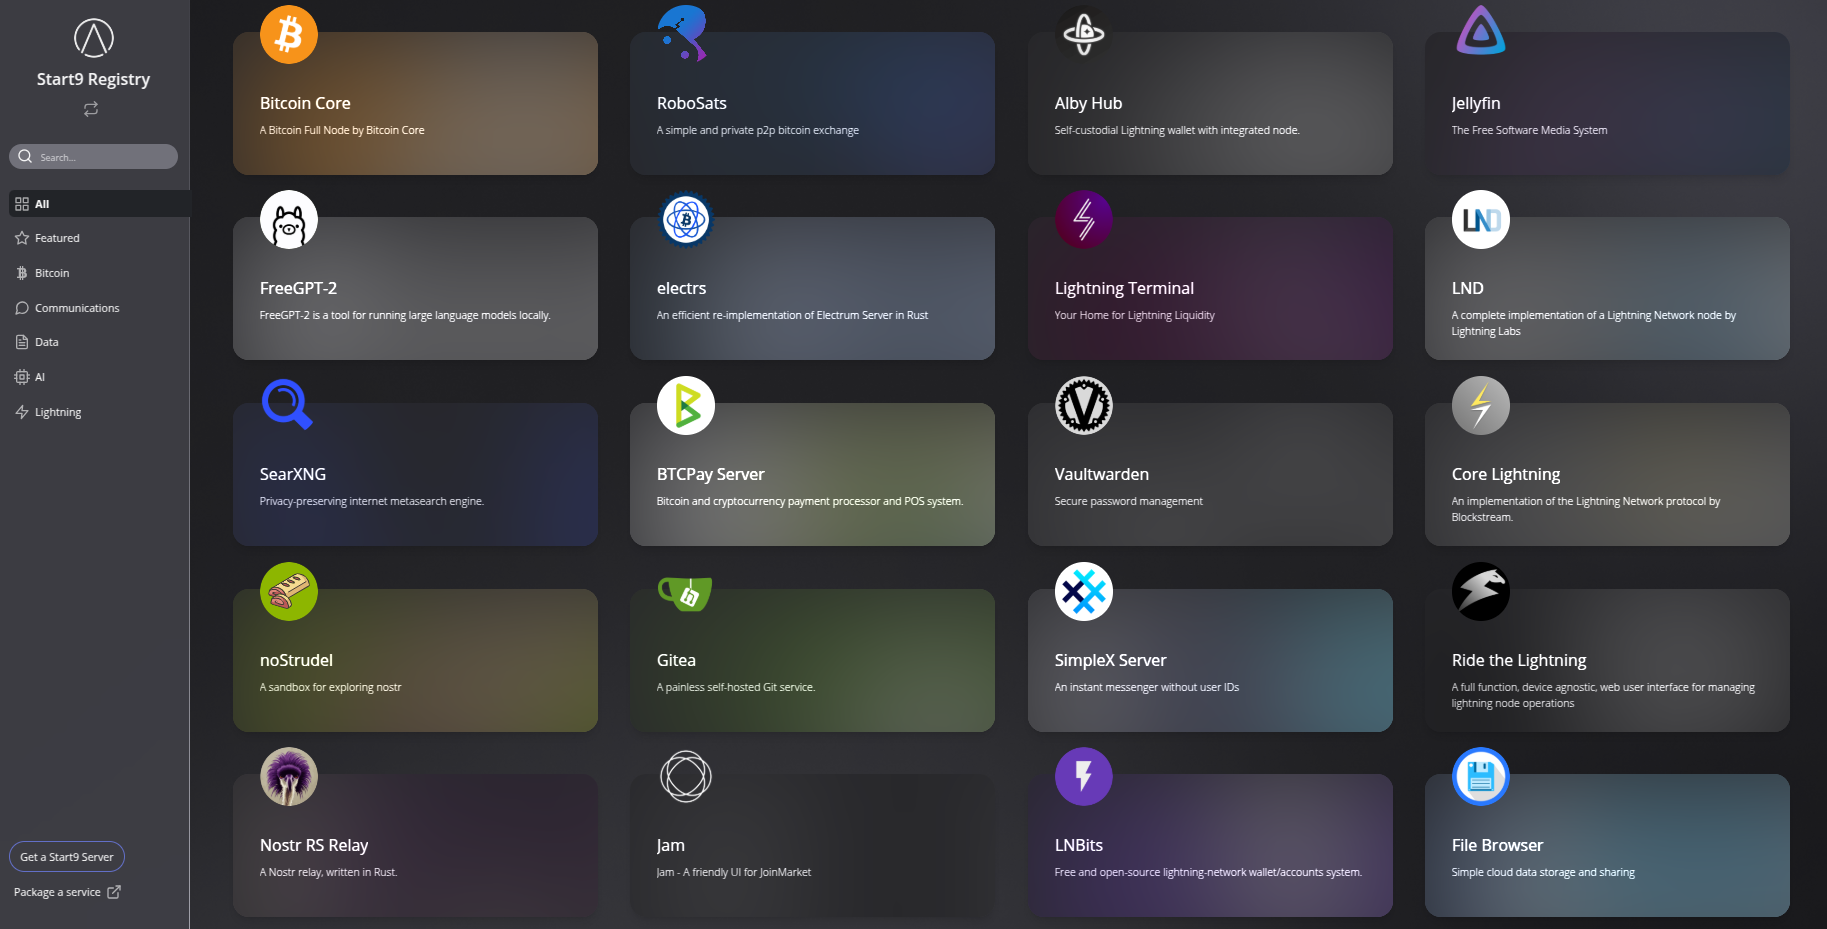Image resolution: width=1827 pixels, height=929 pixels.
Task: Click the registry refresh icon
Action: (x=90, y=109)
